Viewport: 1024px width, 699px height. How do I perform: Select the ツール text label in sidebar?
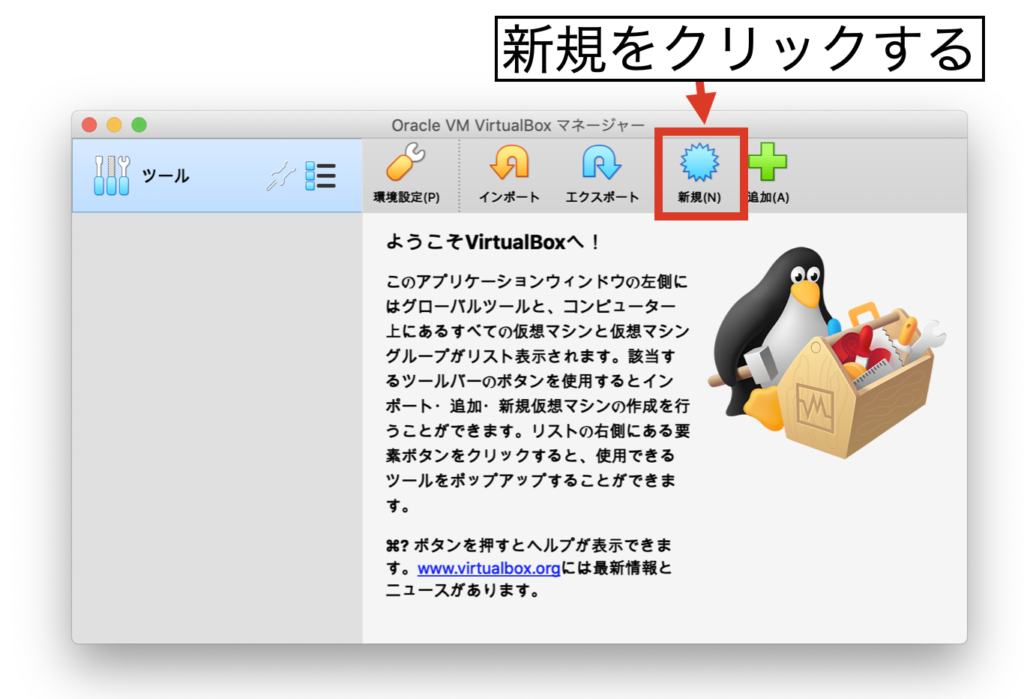[x=165, y=176]
